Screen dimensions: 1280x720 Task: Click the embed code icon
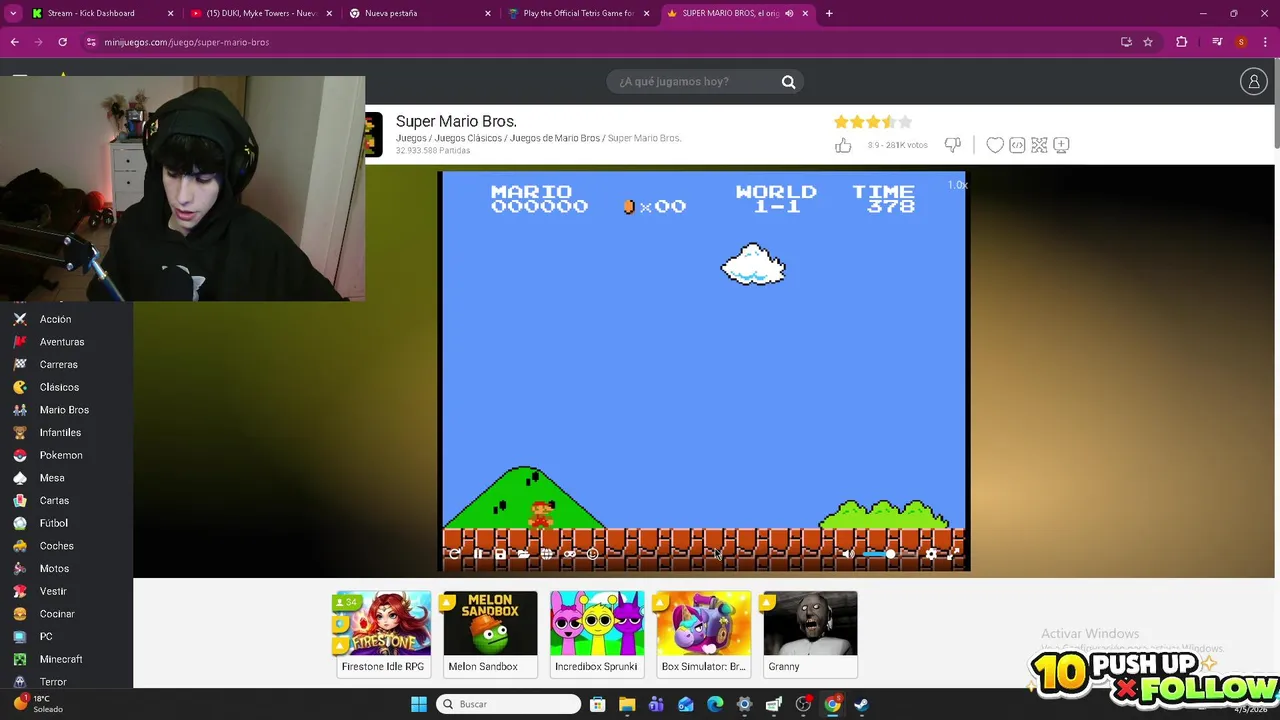1017,145
